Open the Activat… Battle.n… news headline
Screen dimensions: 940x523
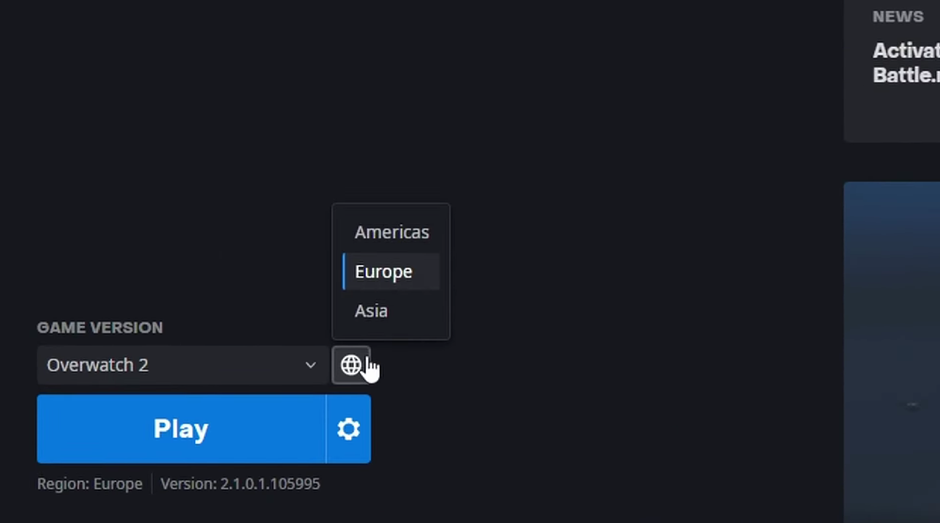pyautogui.click(x=906, y=62)
